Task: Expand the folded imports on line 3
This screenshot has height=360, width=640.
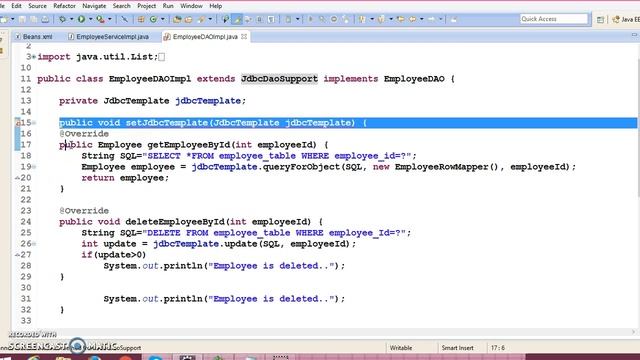Action: click(34, 57)
